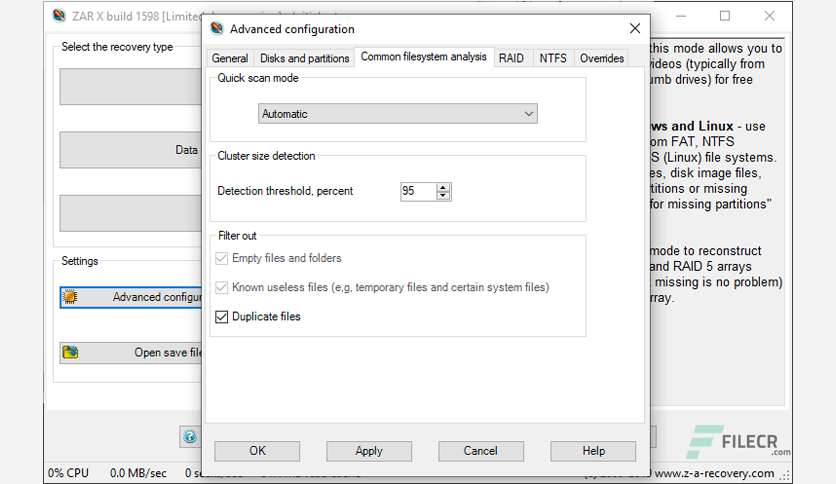Open the RAID tab

click(x=511, y=58)
